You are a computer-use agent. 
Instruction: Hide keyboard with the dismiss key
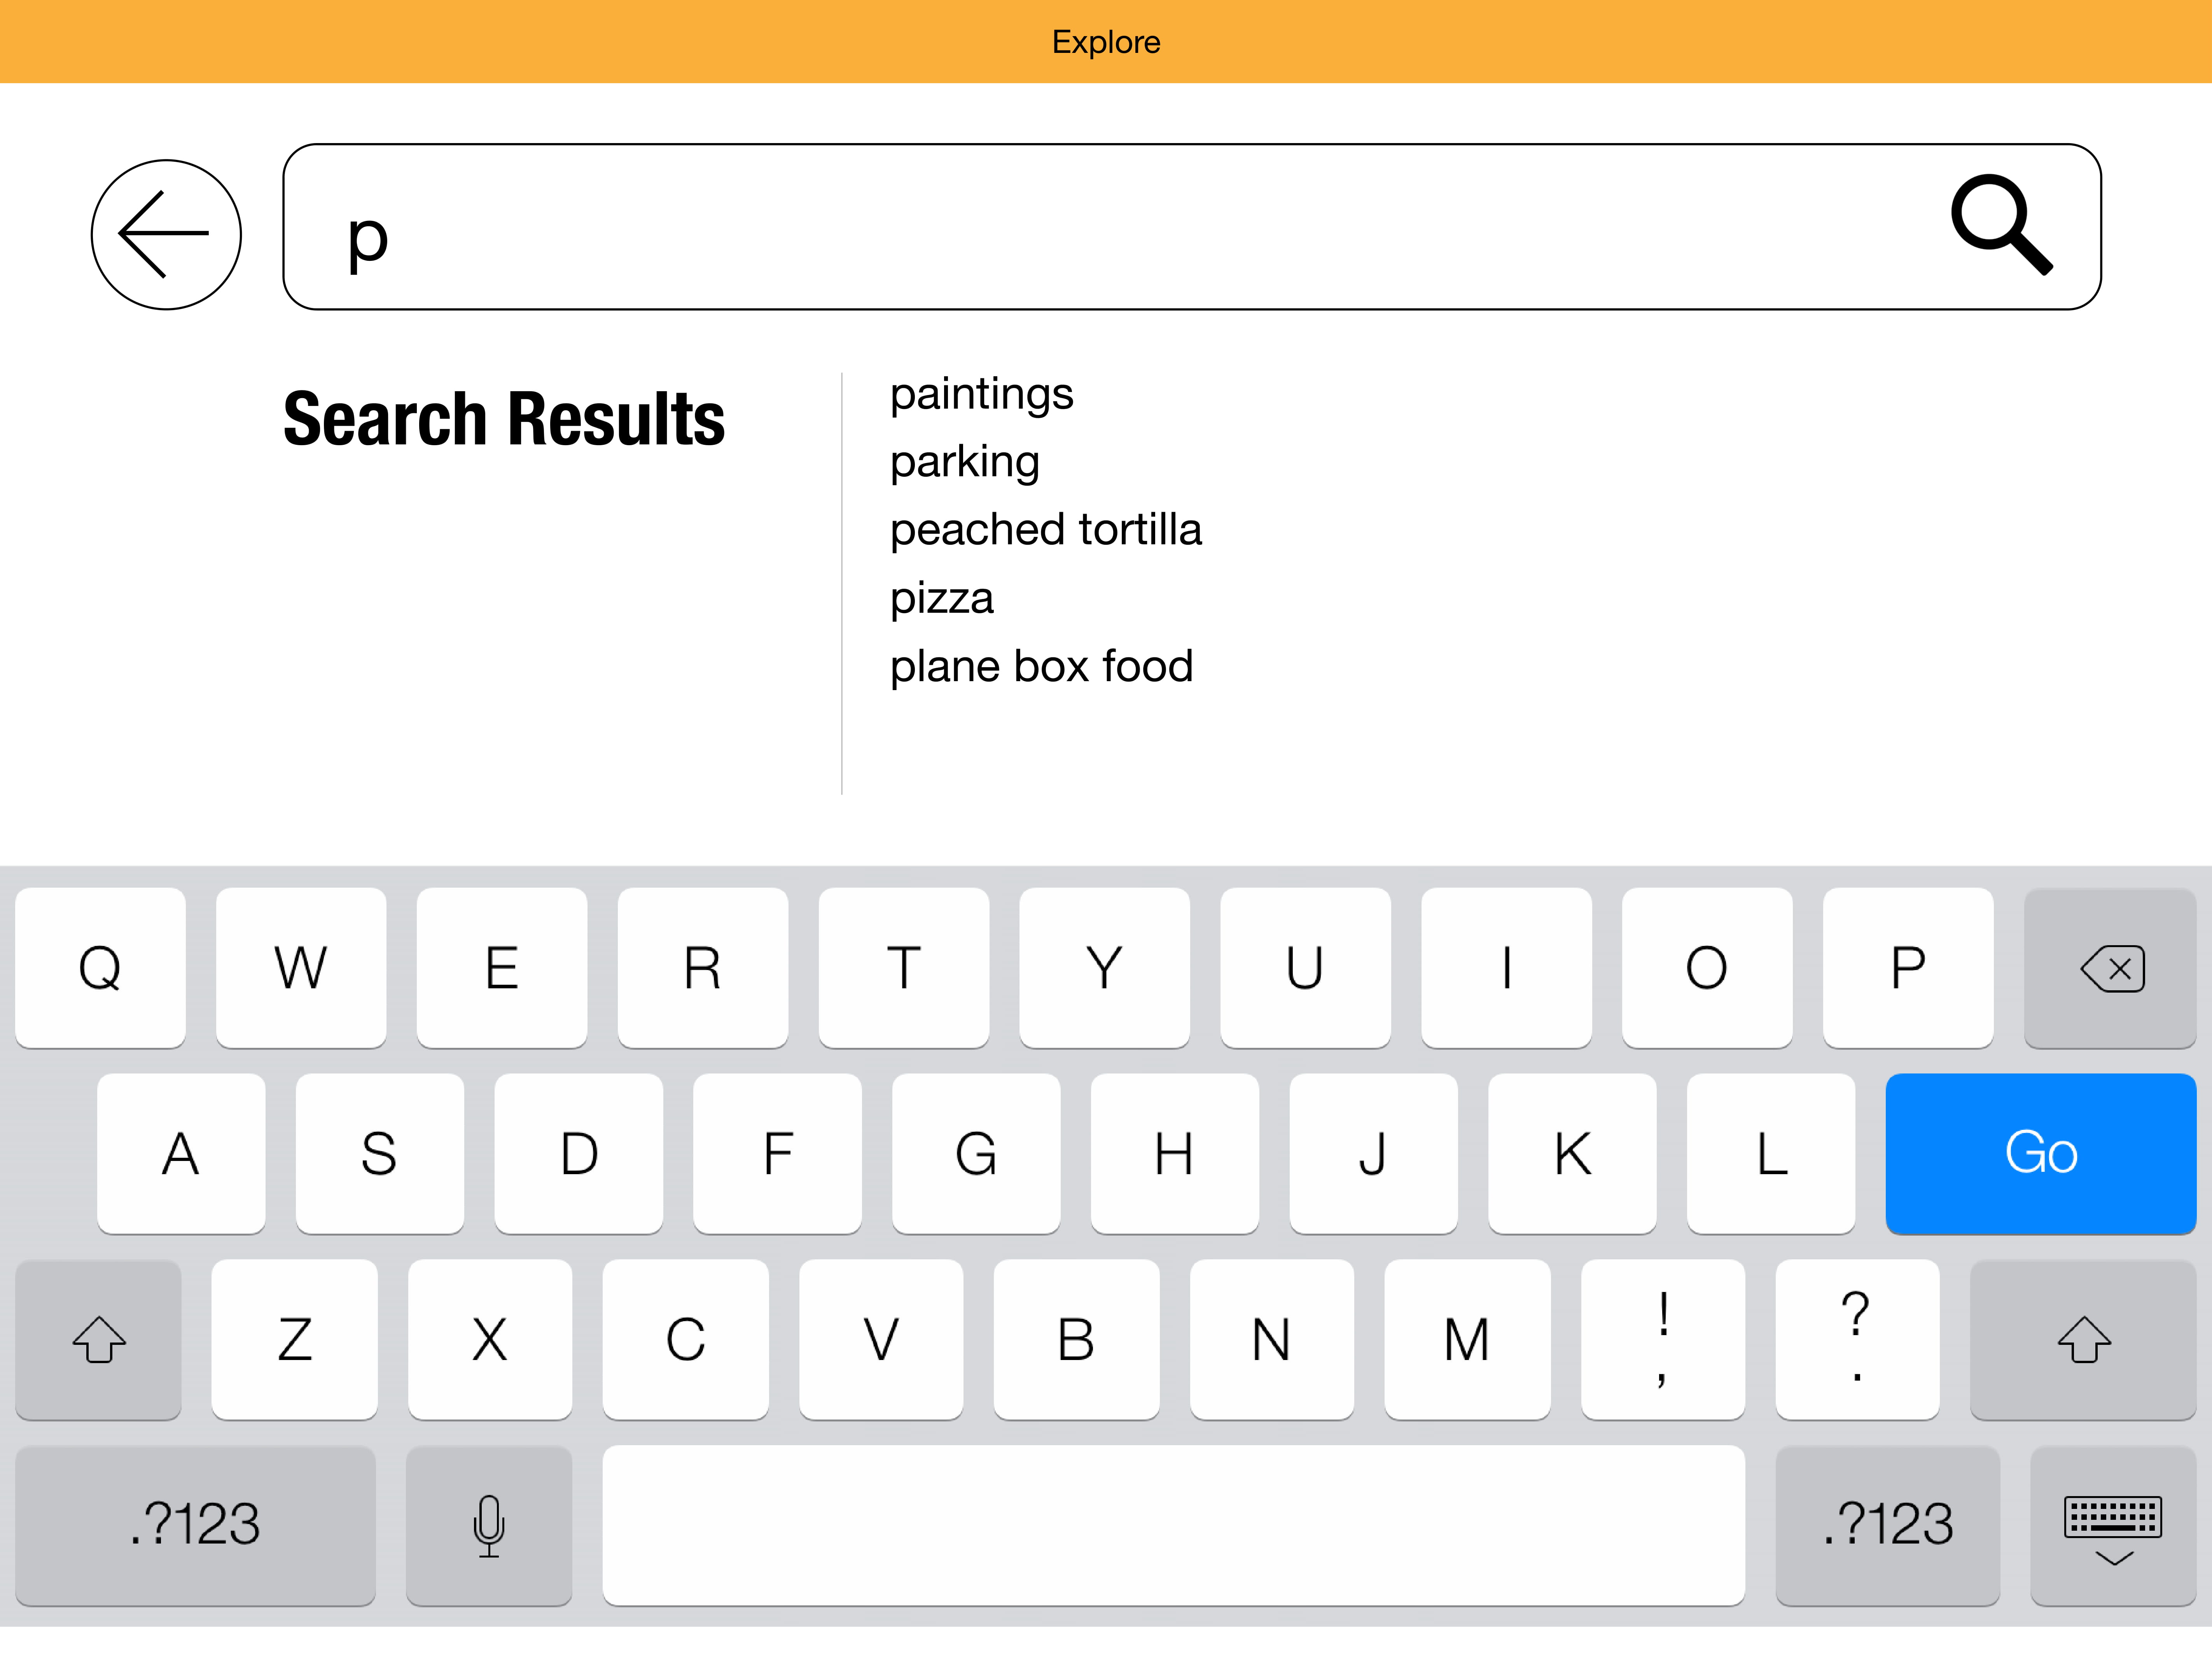coord(2113,1525)
